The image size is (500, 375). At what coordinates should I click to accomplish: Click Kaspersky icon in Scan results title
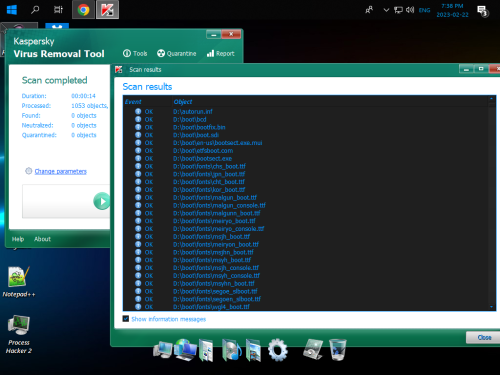tap(119, 69)
